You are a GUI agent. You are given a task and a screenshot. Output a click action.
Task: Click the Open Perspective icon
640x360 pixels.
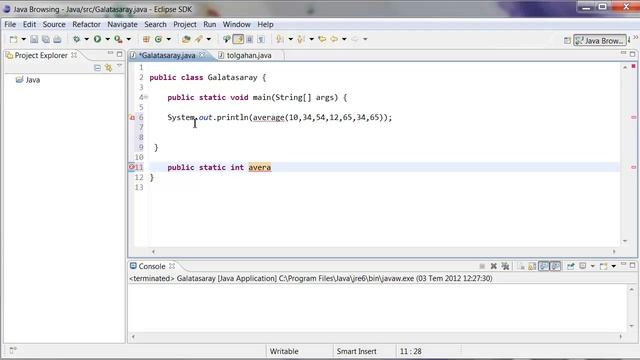(x=567, y=40)
